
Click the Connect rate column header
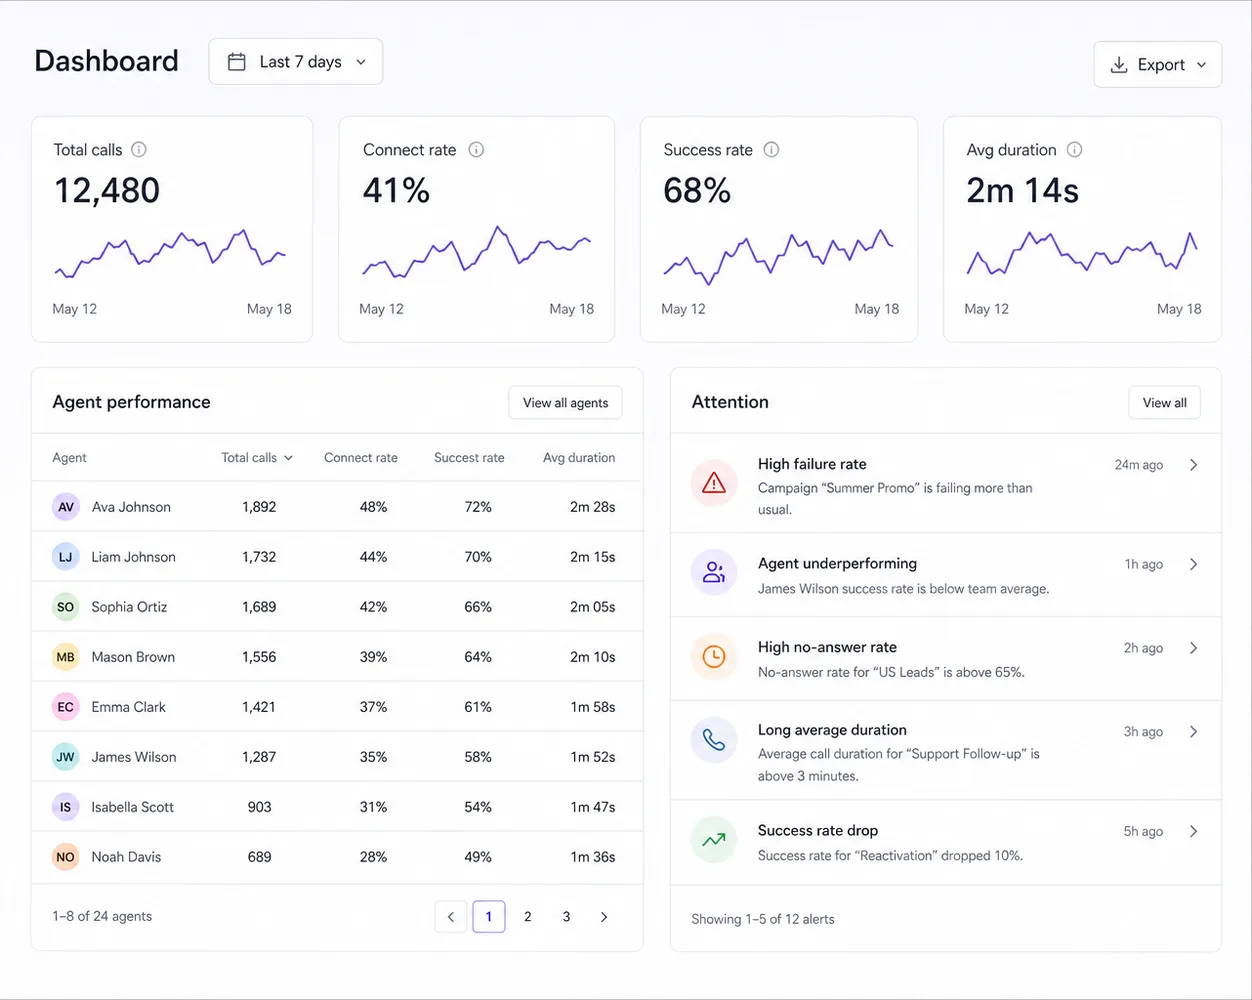[x=361, y=458]
